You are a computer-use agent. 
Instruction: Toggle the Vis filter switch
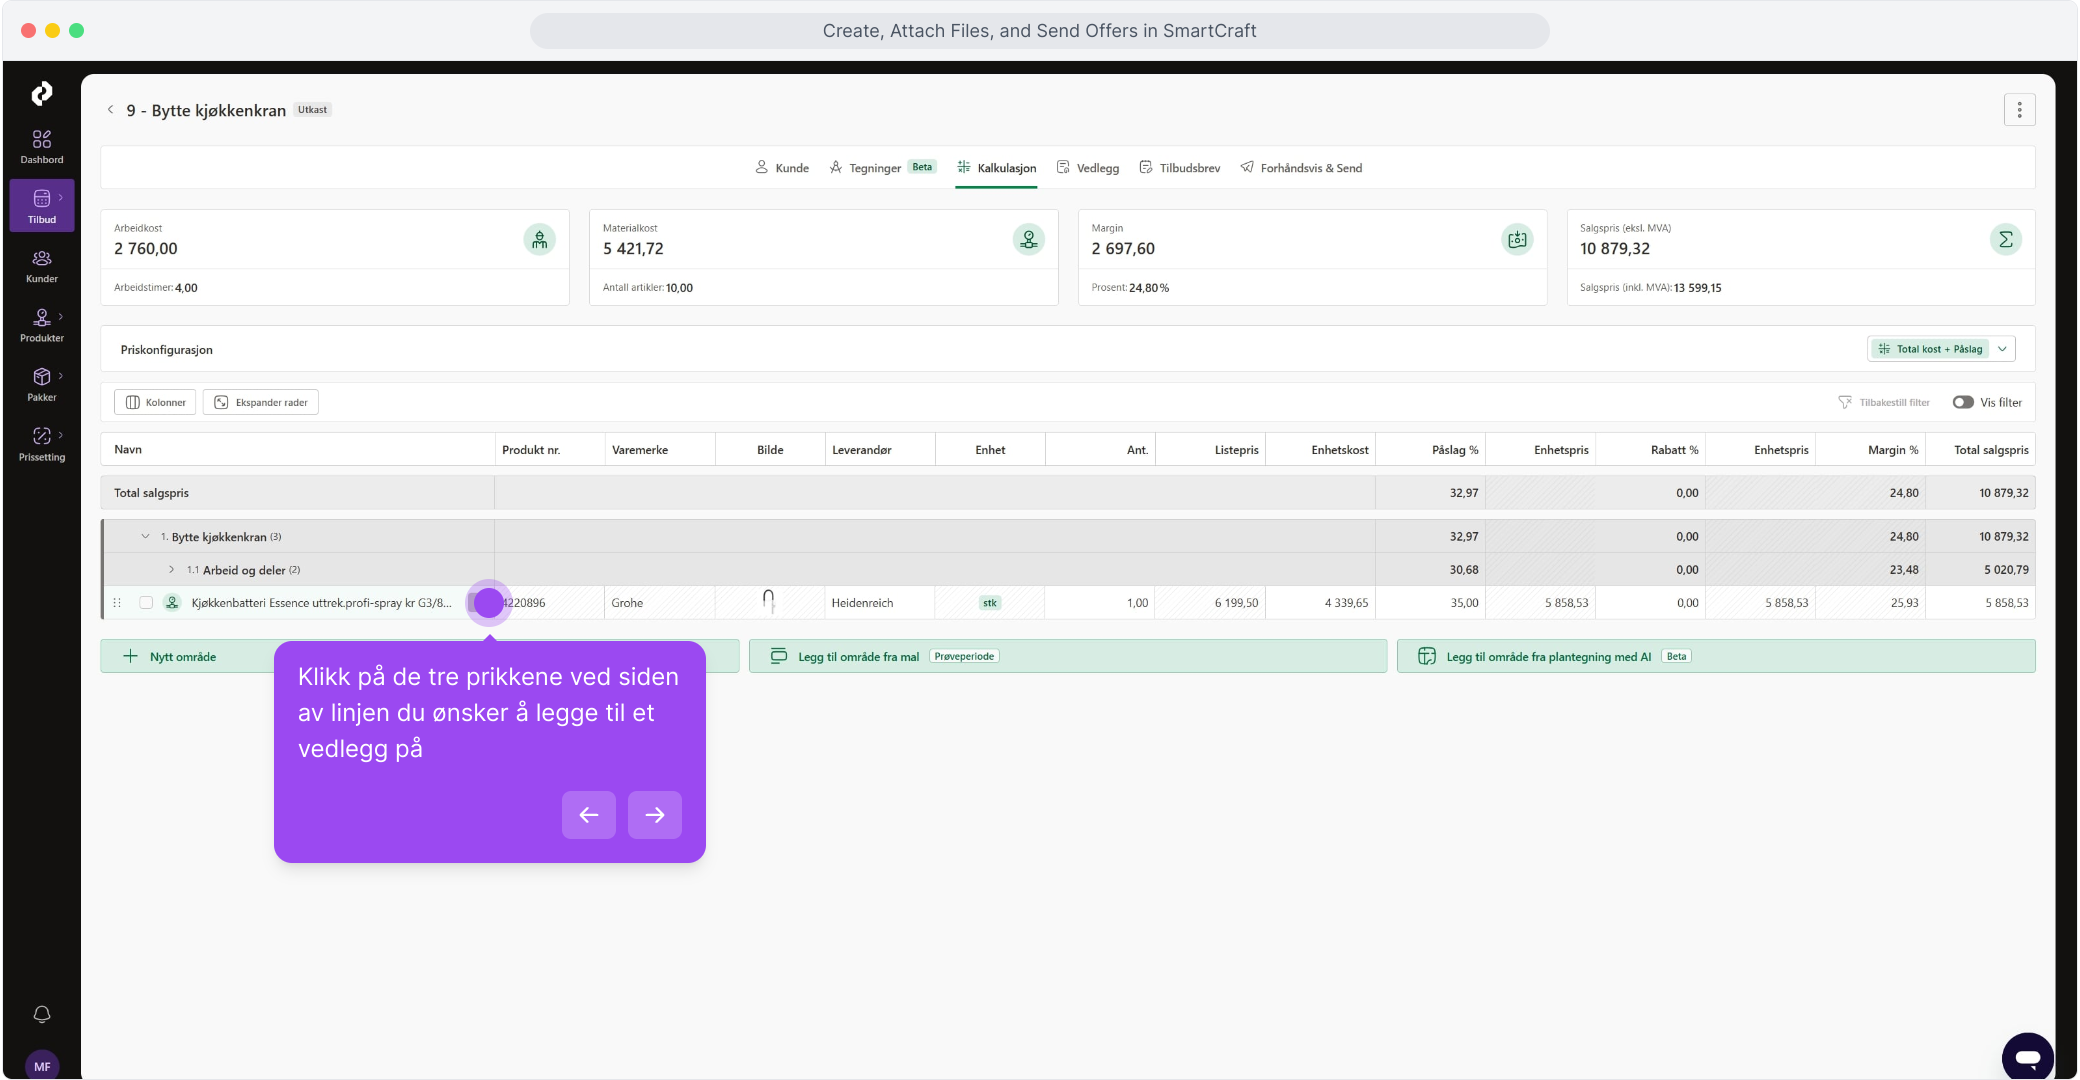(x=1963, y=402)
